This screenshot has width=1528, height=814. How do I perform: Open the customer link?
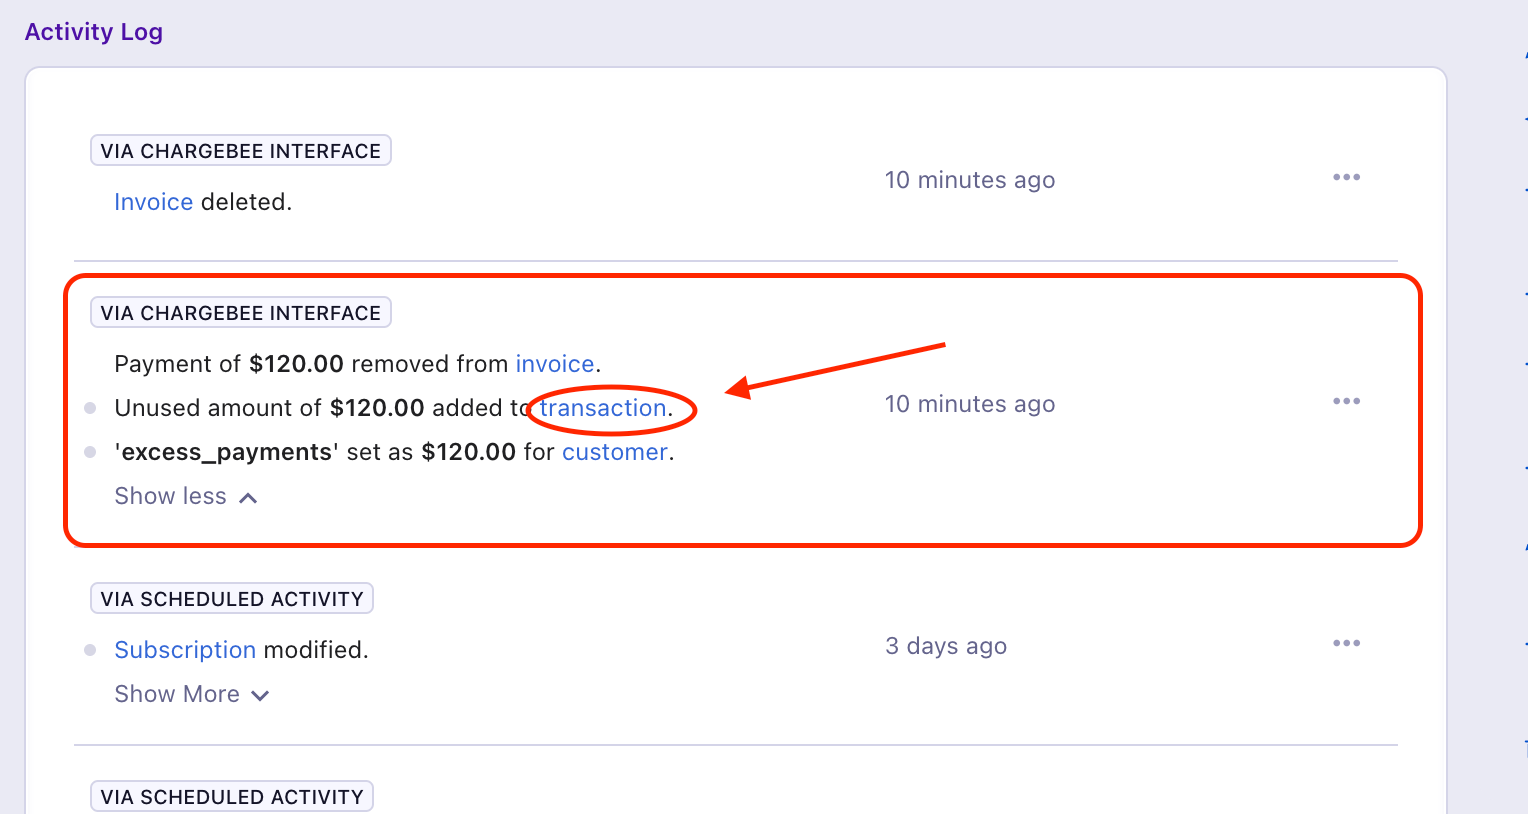point(614,452)
